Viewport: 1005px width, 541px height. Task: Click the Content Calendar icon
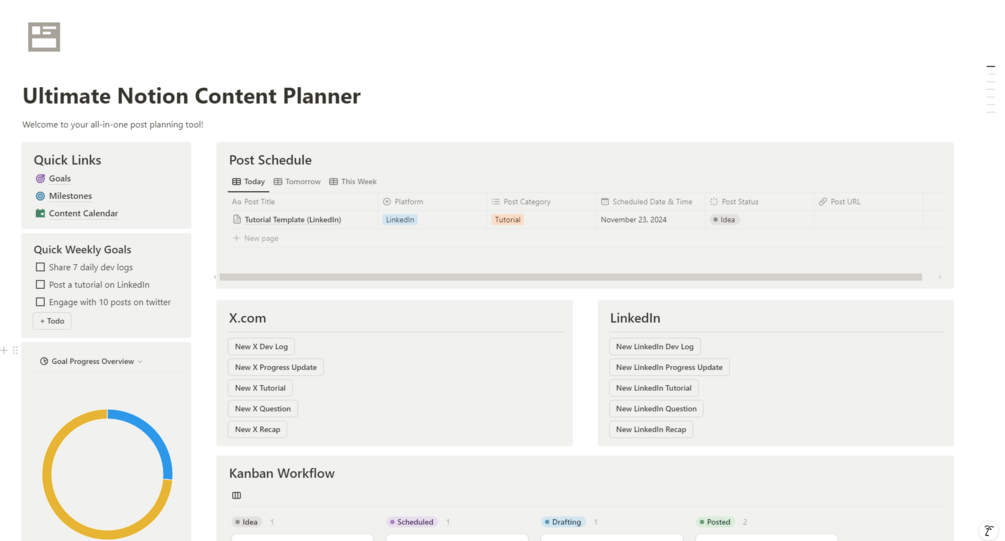click(x=40, y=213)
